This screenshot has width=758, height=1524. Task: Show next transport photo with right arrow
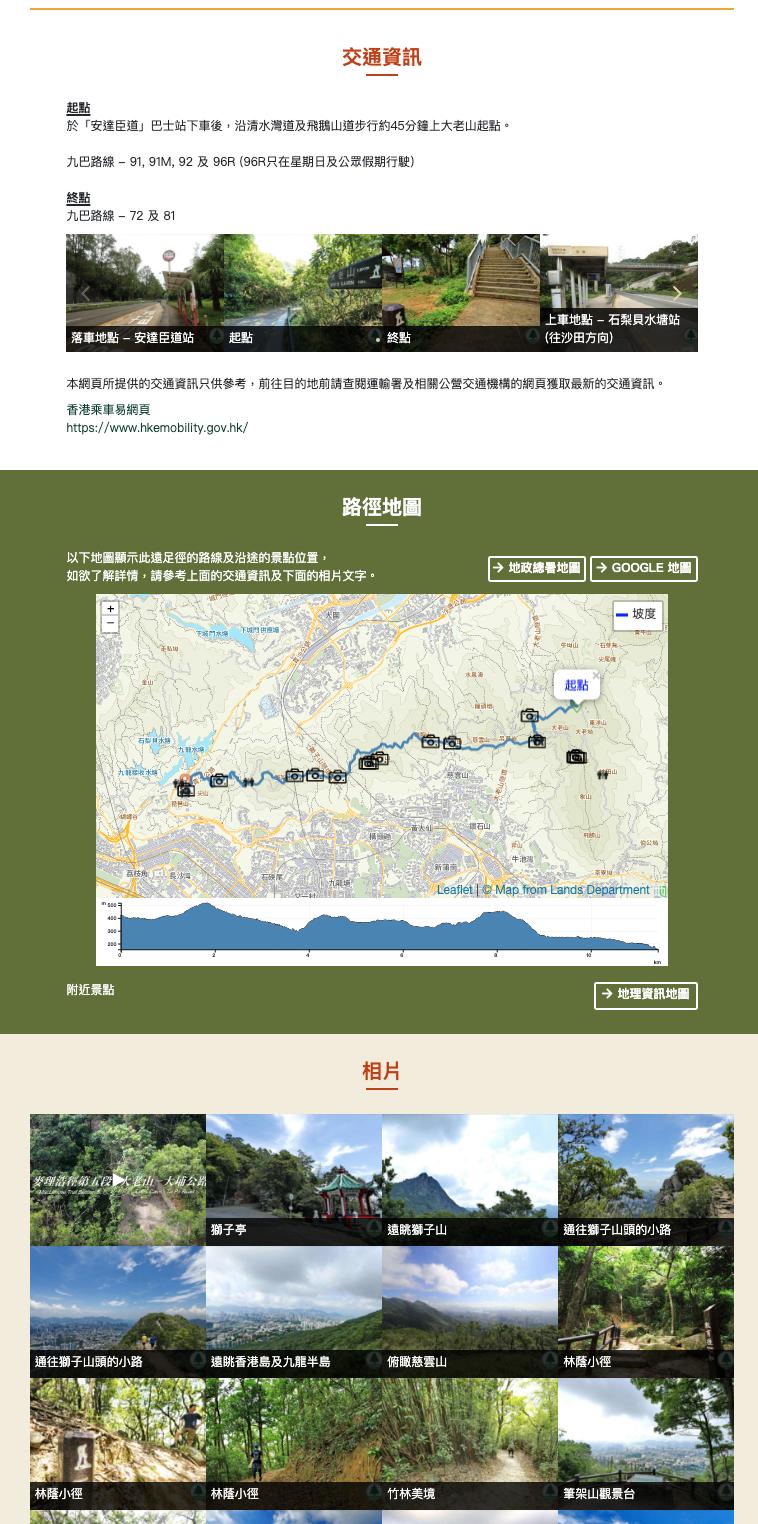coord(677,293)
